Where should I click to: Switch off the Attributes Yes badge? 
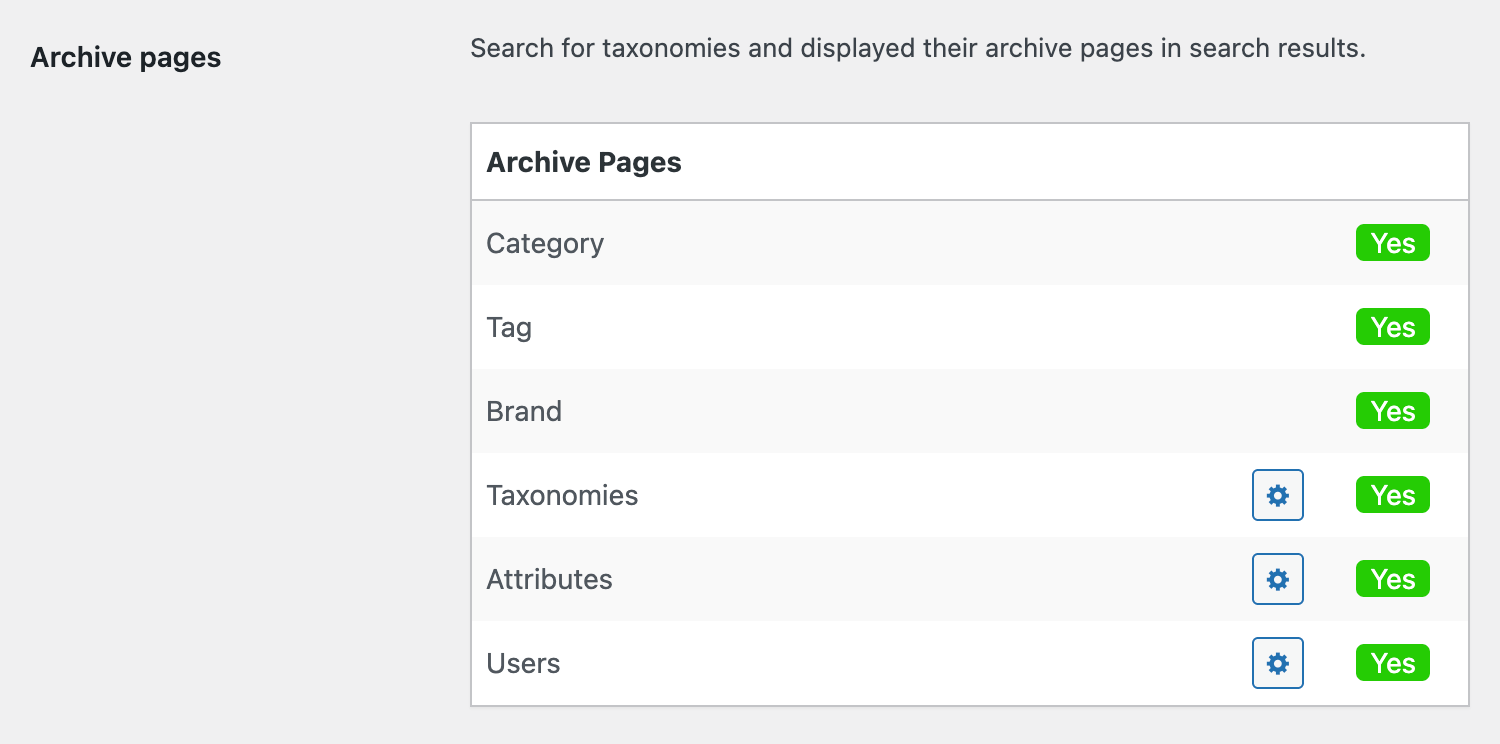(1392, 579)
